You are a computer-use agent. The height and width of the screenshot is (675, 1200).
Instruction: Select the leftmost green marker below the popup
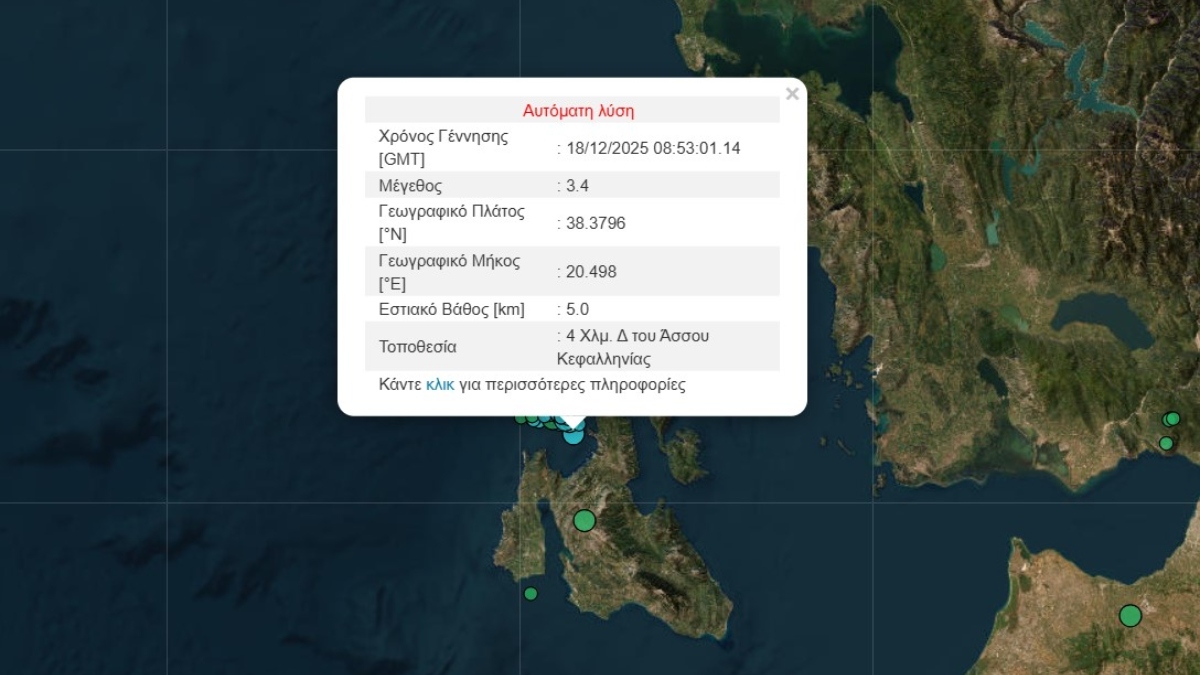pyautogui.click(x=521, y=418)
